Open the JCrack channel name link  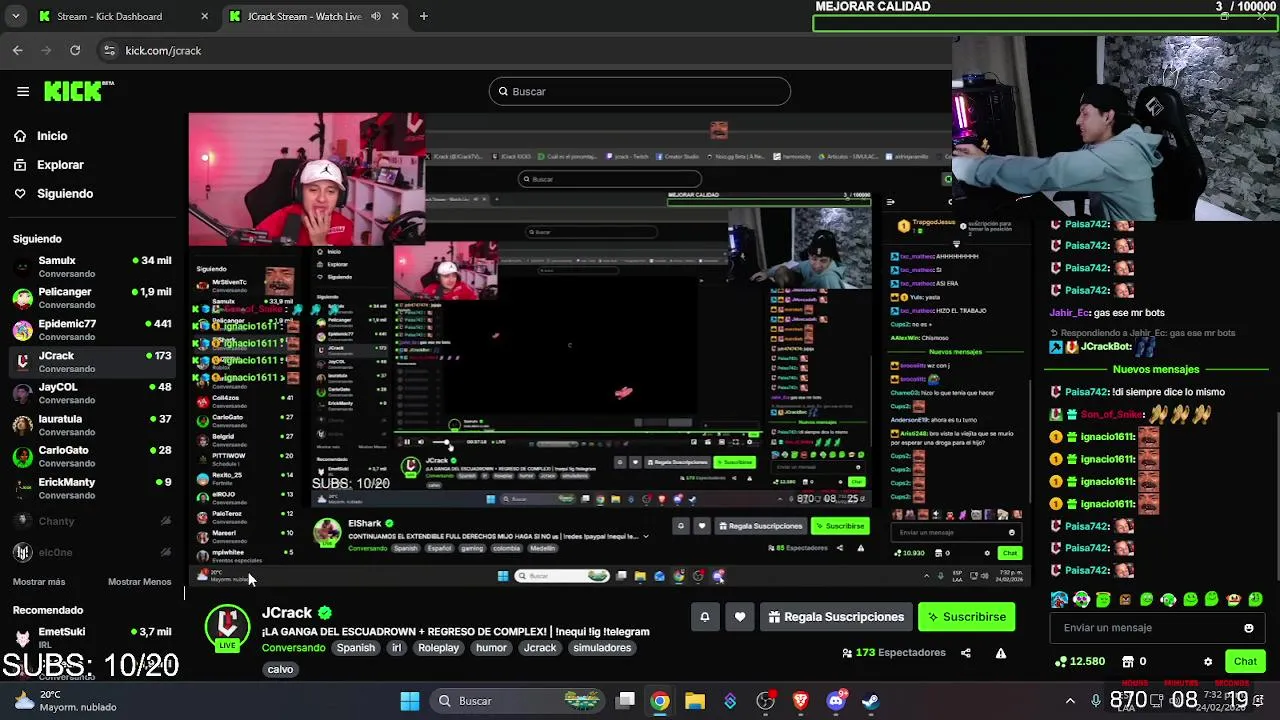point(287,613)
